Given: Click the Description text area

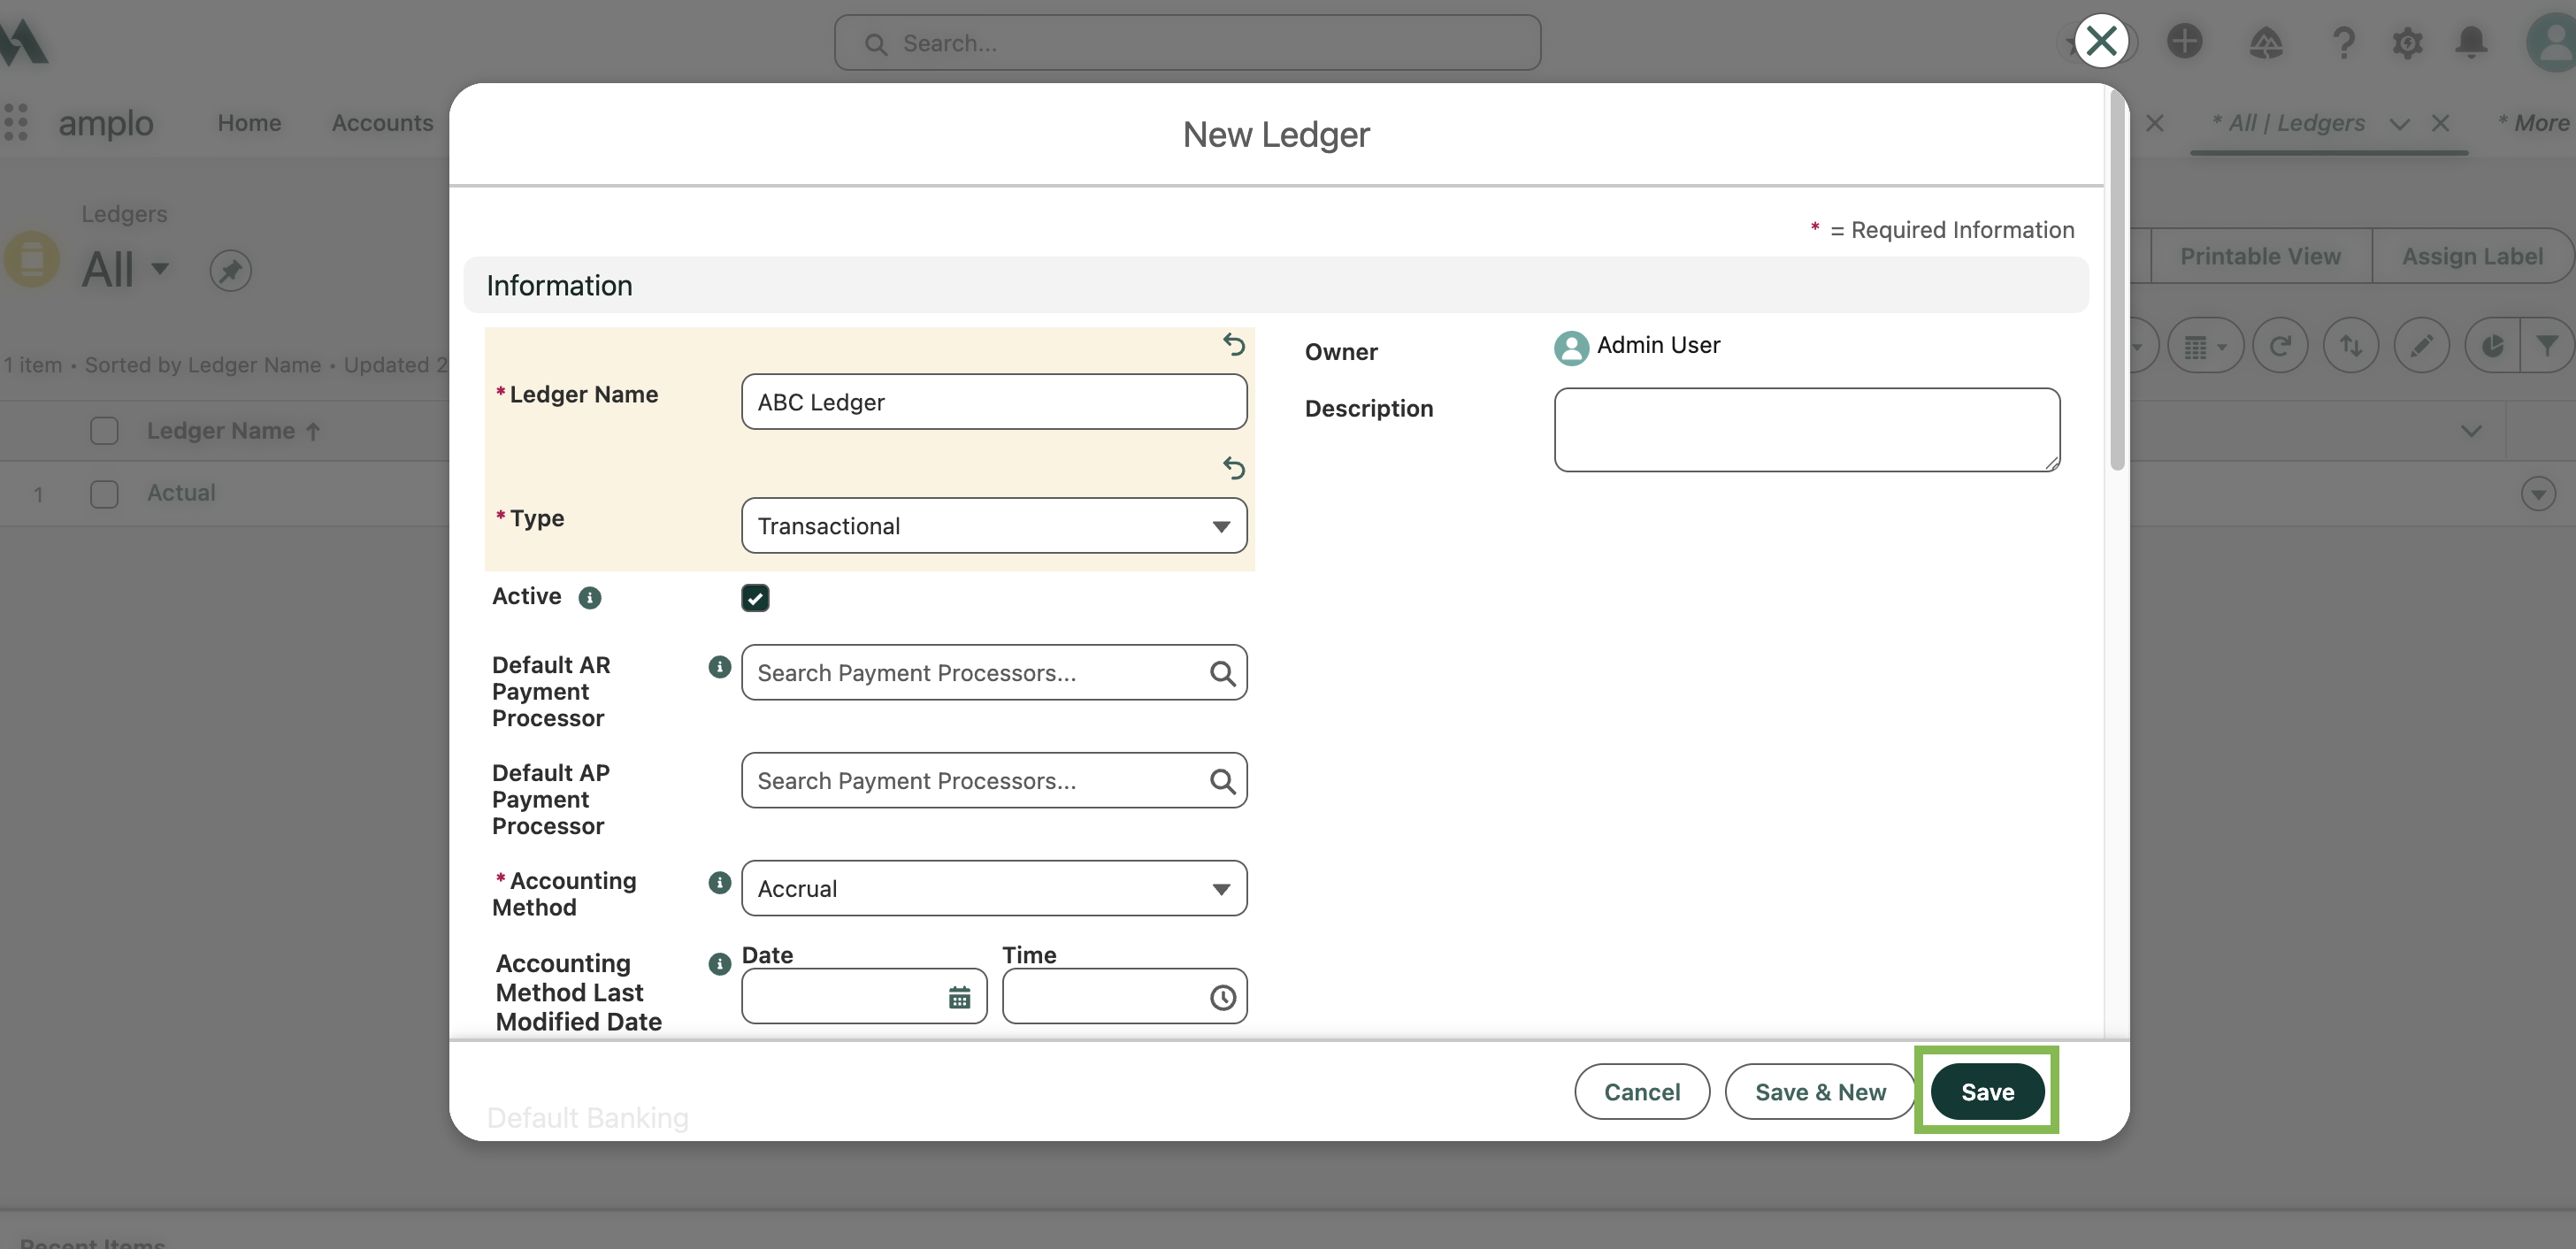Looking at the screenshot, I should coord(1806,430).
